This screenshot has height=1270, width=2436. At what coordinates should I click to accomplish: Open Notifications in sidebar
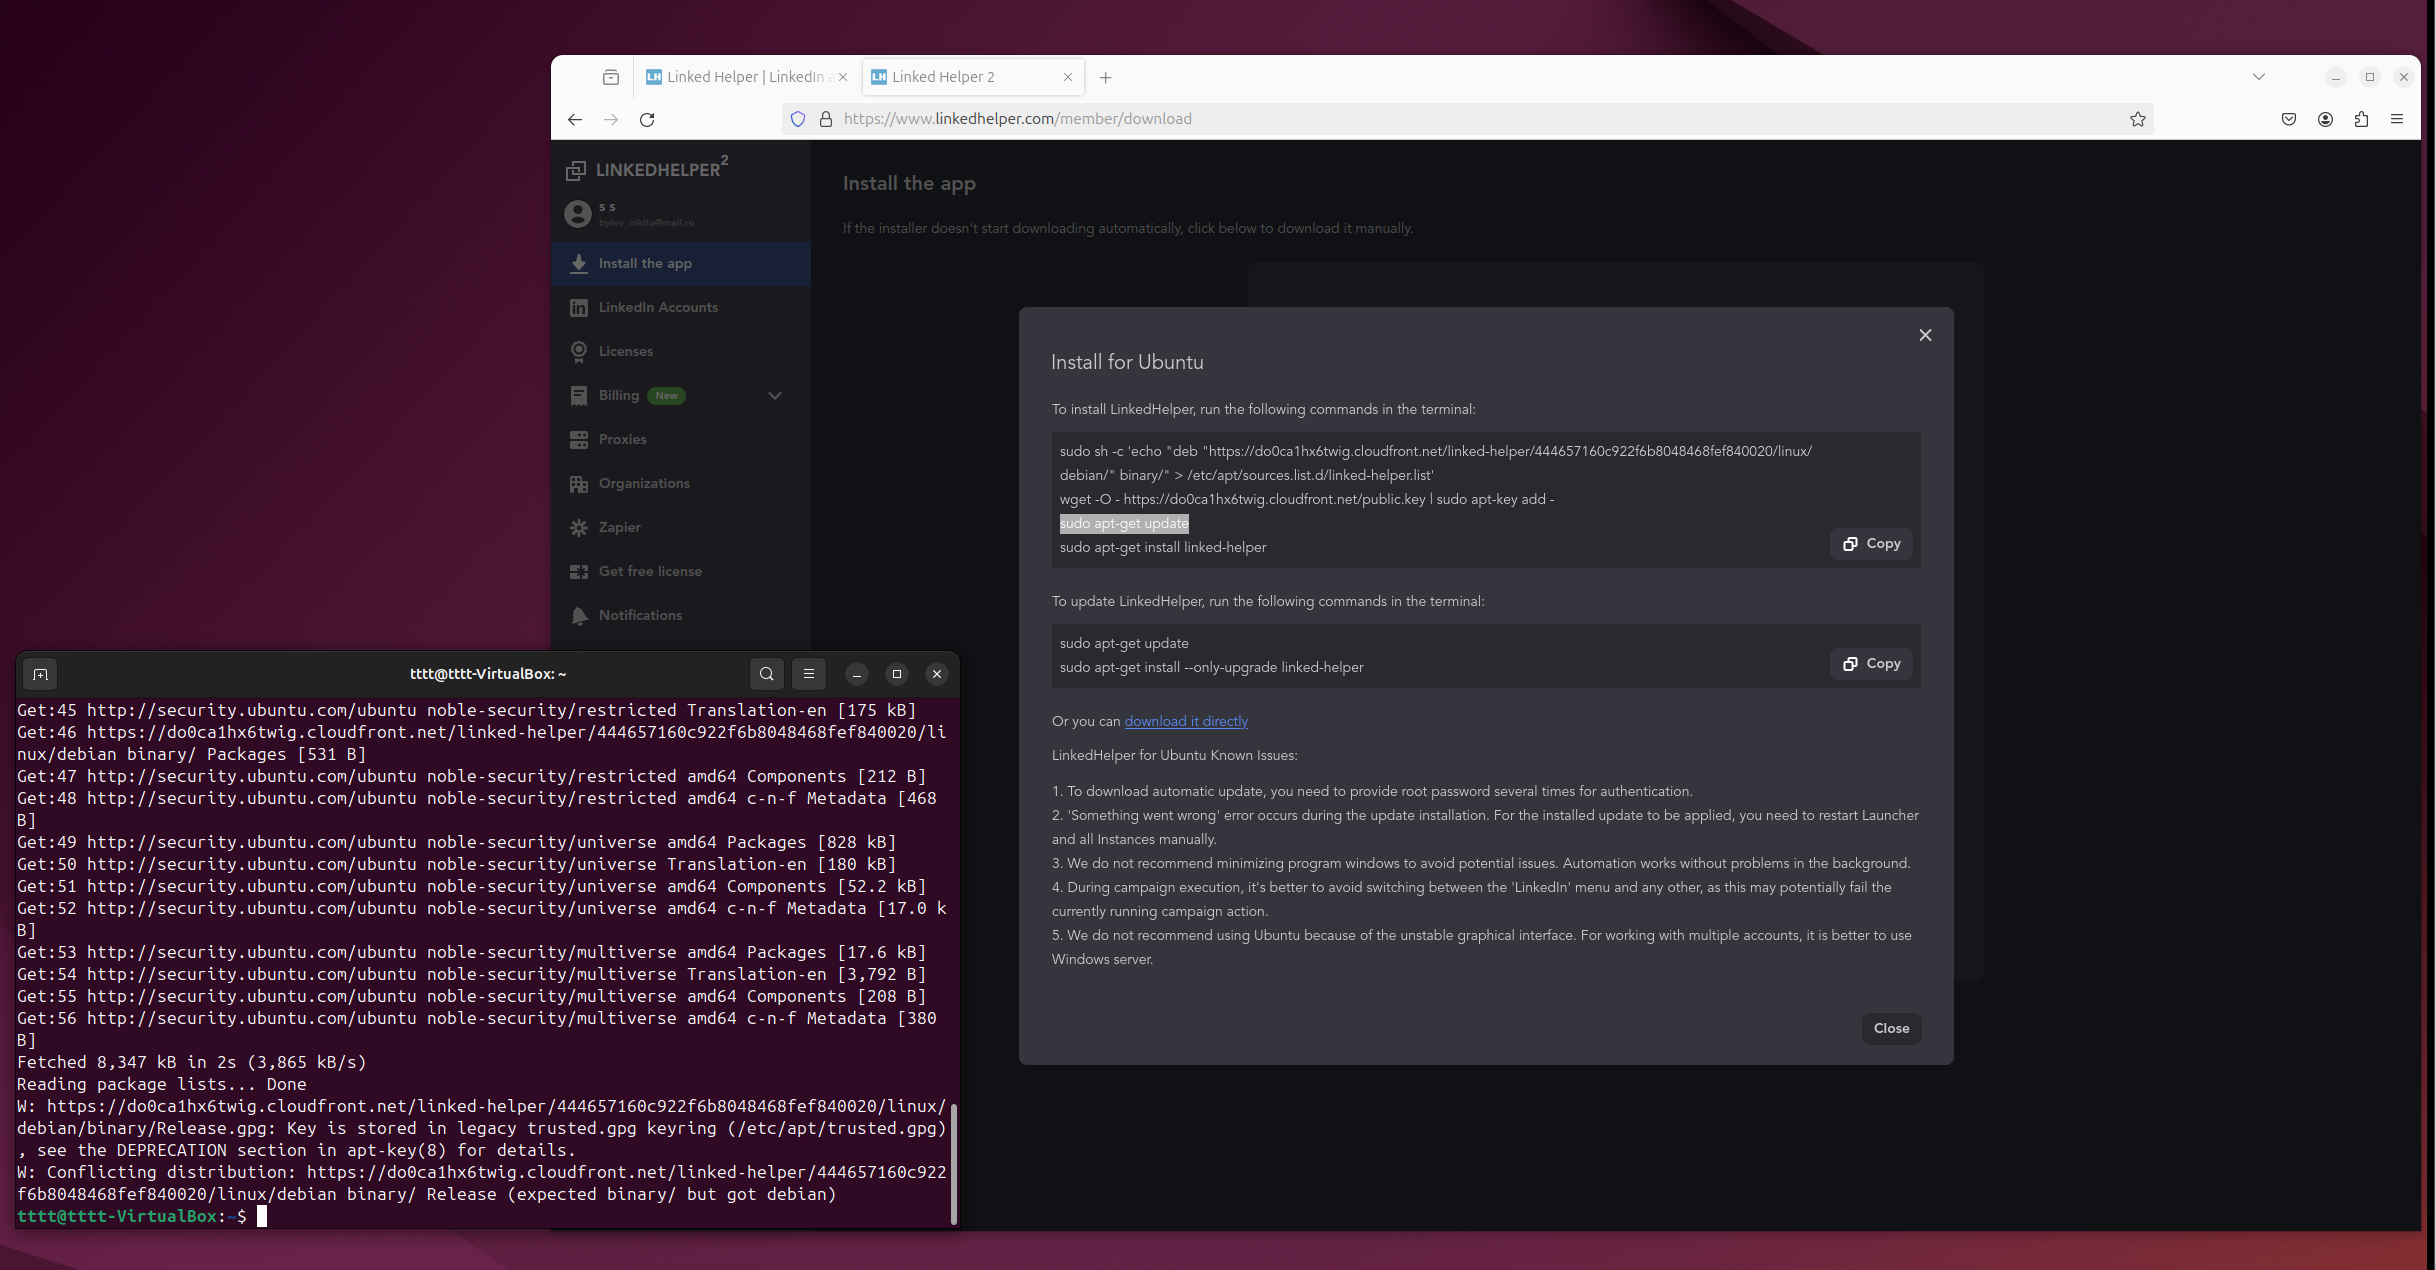tap(681, 615)
